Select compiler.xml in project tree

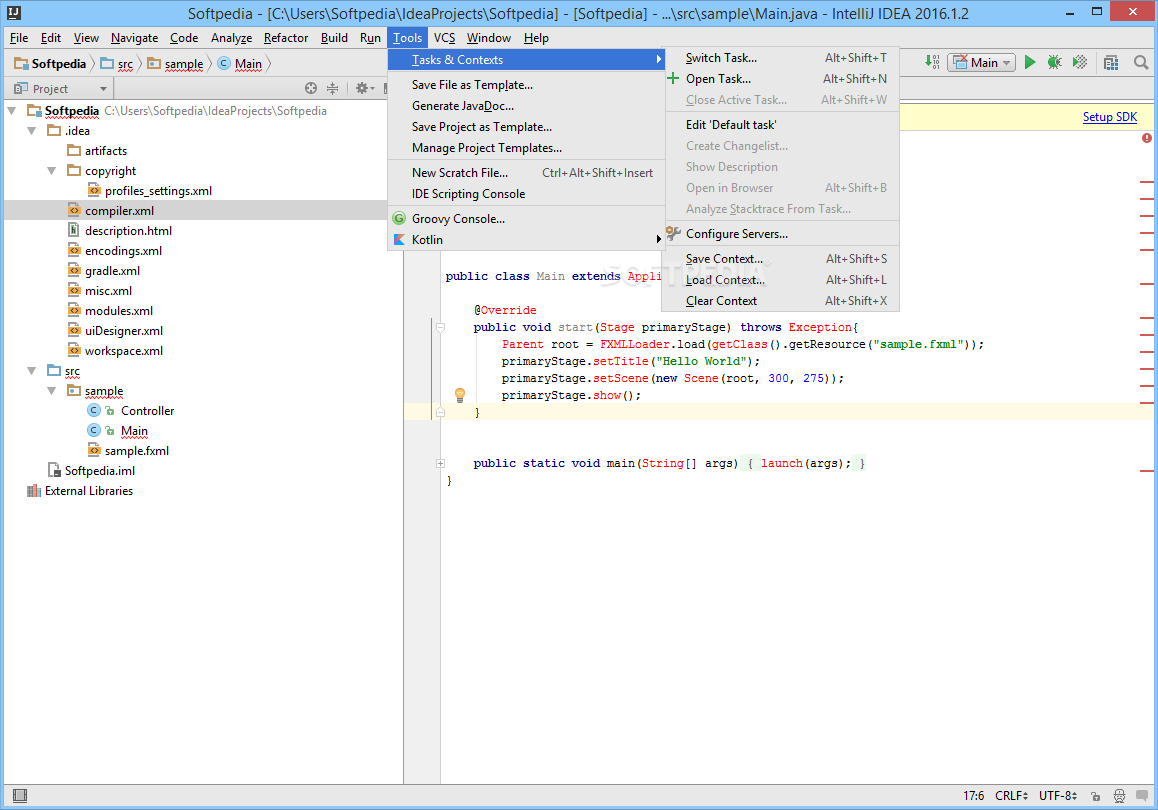coord(120,210)
